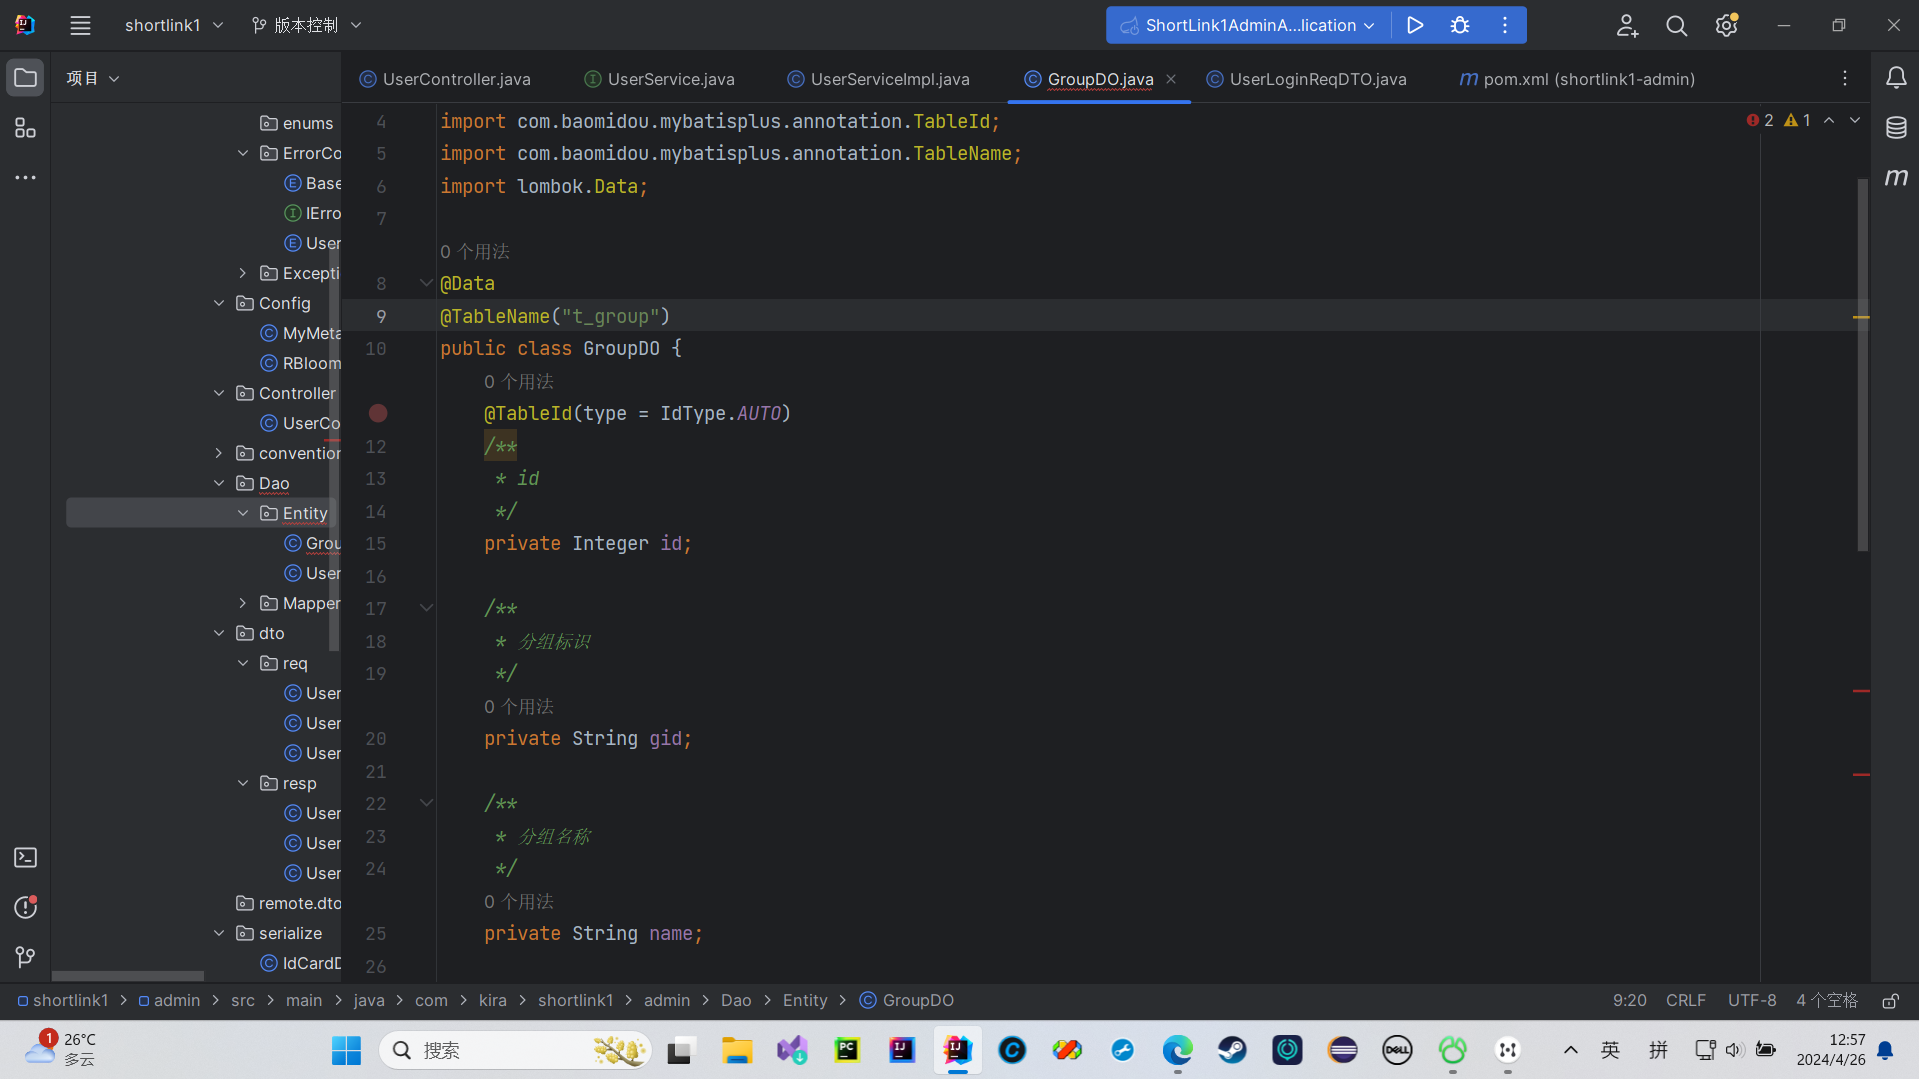1919x1079 pixels.
Task: Click the admin module breadcrumb
Action: point(169,1001)
